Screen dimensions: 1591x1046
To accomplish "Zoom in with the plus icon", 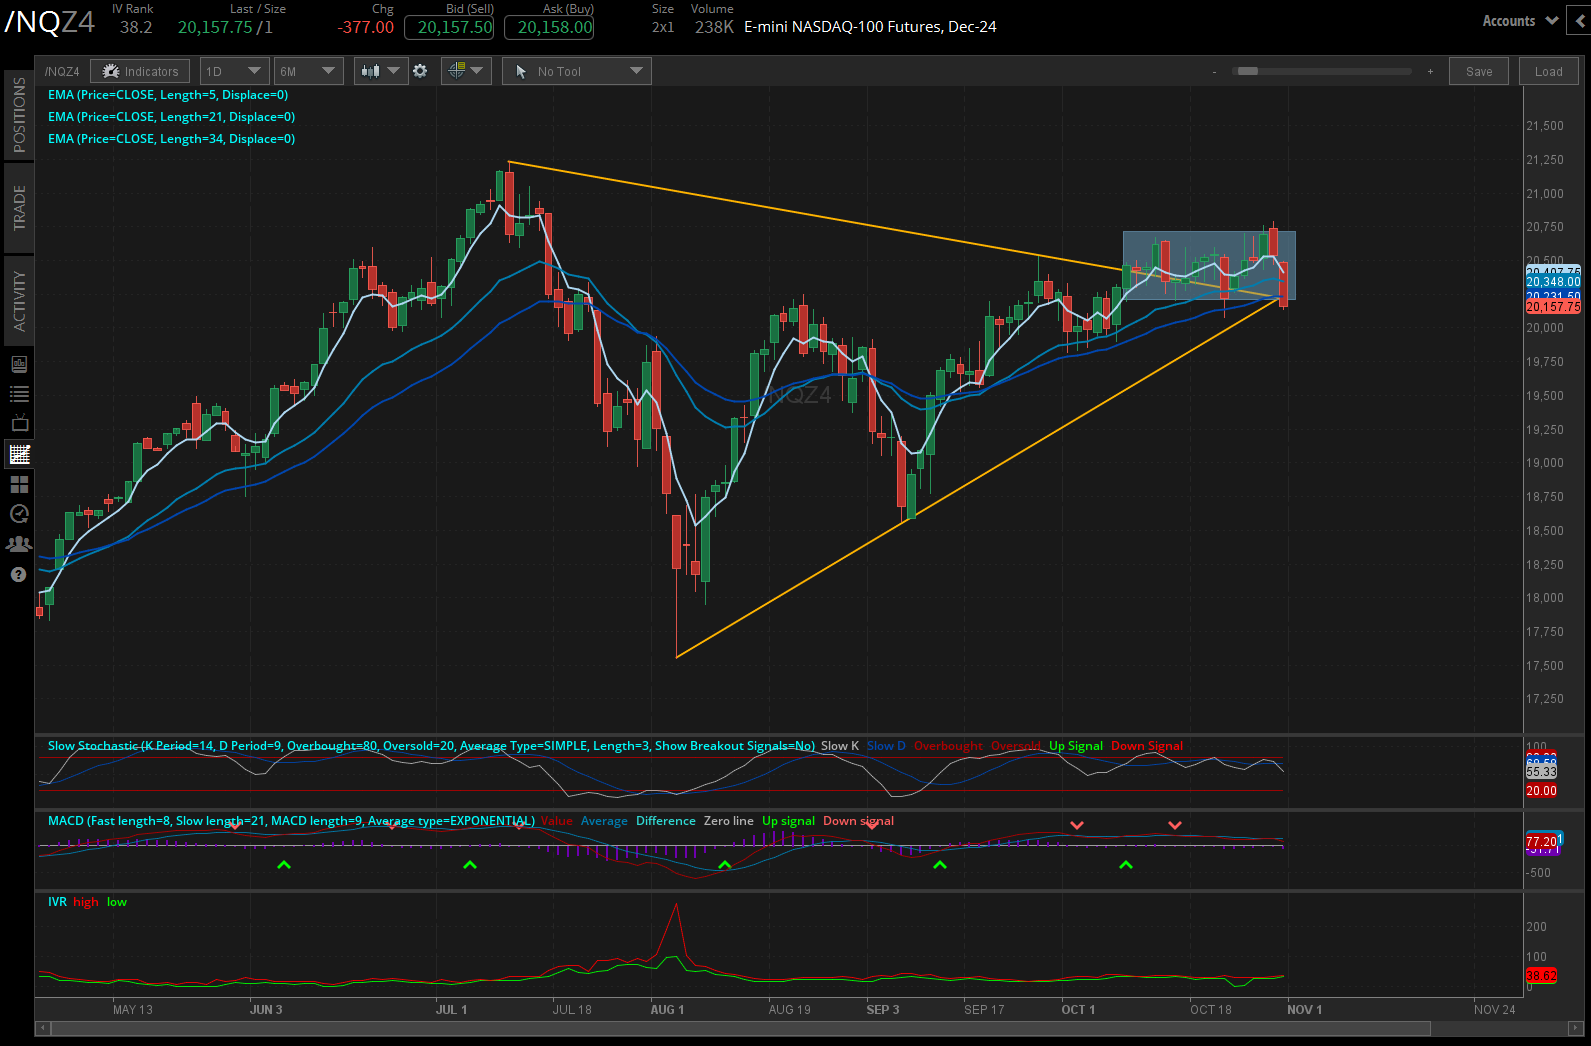I will click(1430, 72).
